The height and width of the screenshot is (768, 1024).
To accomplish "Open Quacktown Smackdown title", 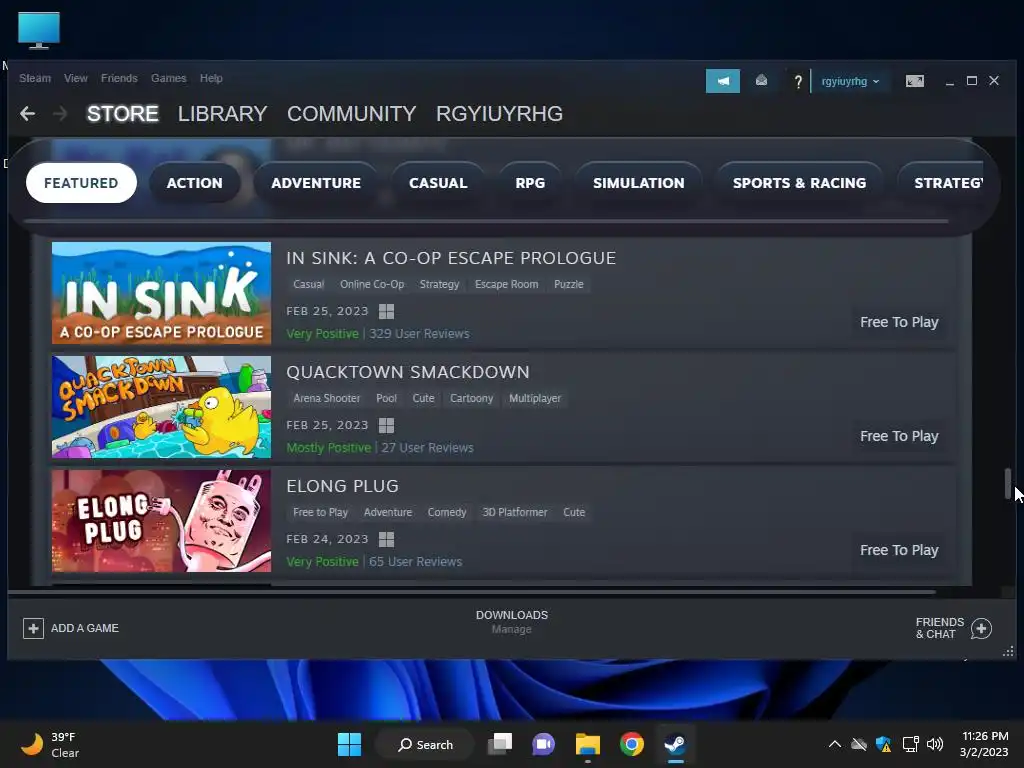I will pos(408,372).
